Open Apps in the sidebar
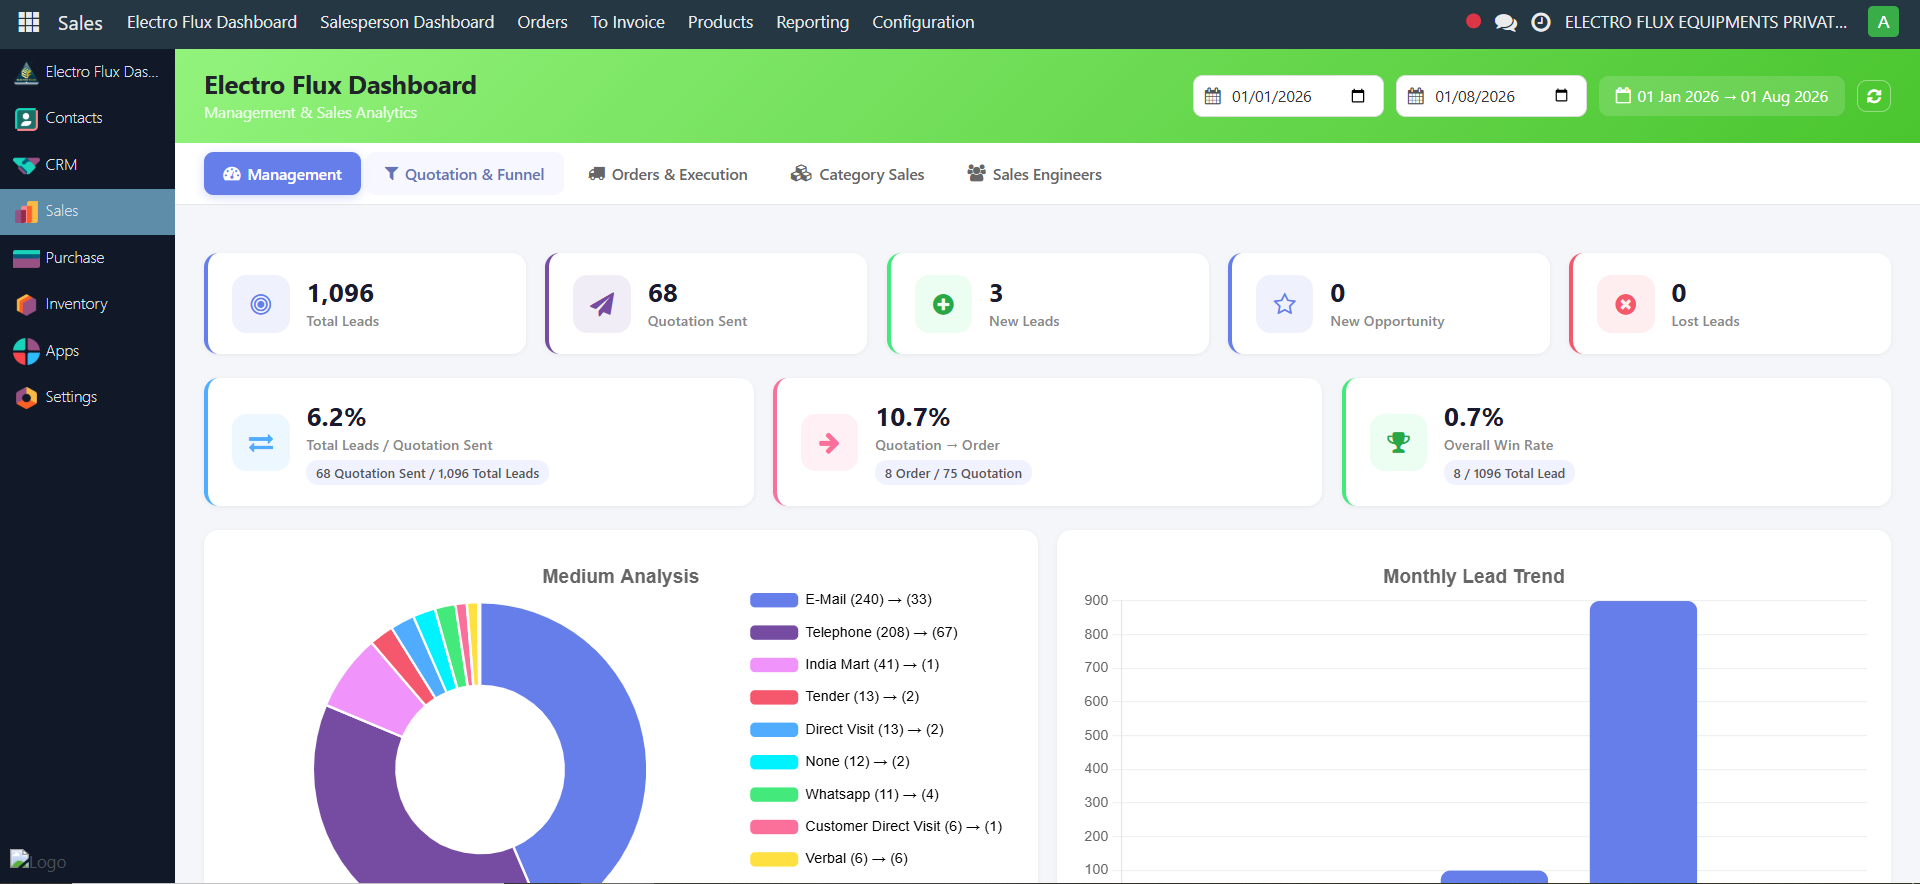 pyautogui.click(x=87, y=351)
